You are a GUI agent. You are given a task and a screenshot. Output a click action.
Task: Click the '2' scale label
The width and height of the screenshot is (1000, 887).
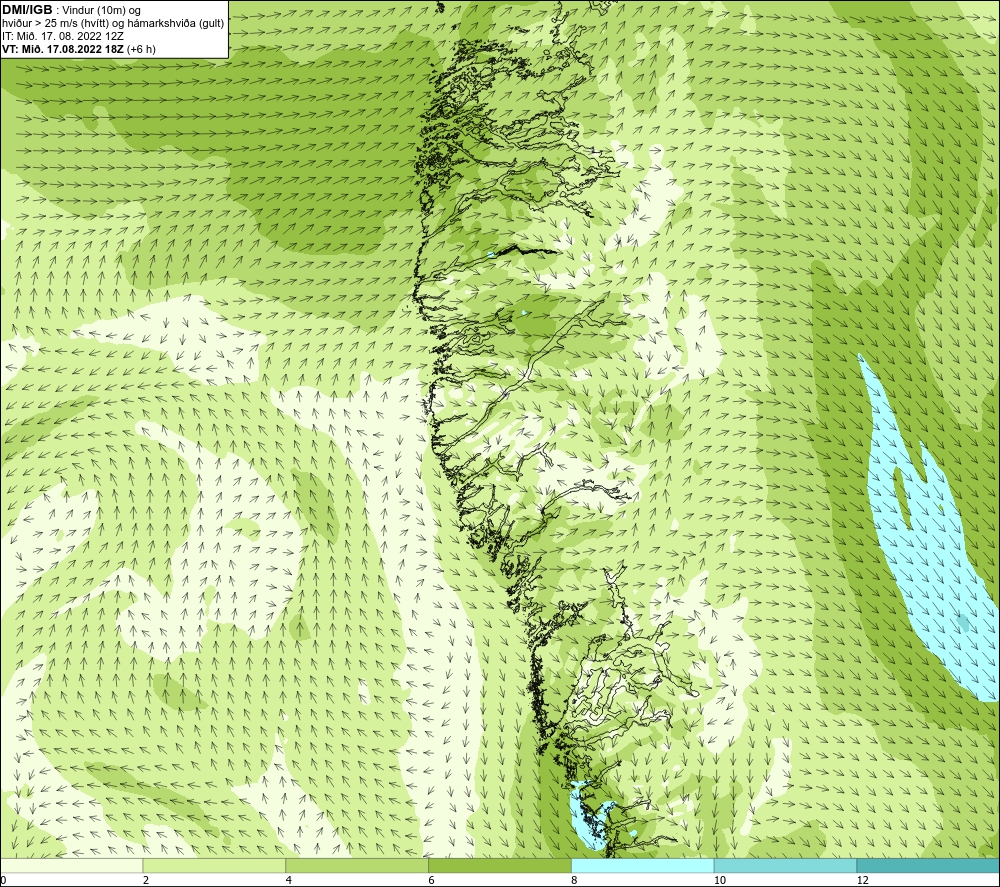[x=146, y=880]
